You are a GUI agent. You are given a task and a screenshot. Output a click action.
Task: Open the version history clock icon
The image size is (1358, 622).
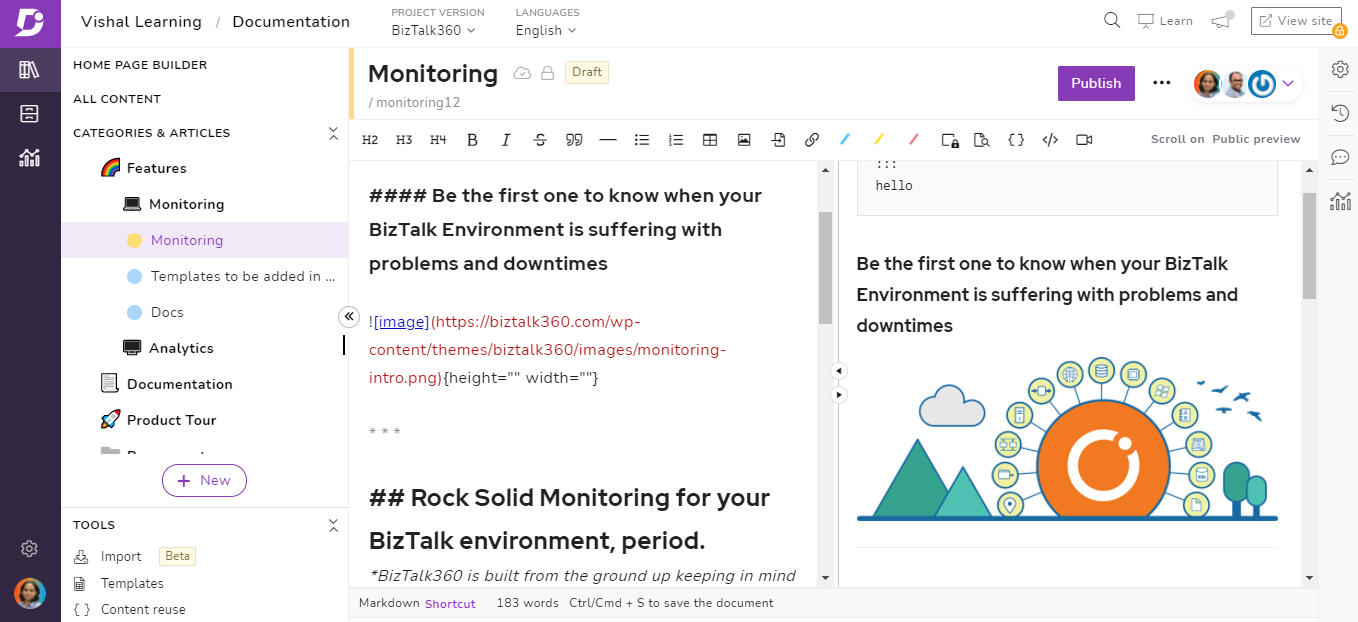point(1340,113)
